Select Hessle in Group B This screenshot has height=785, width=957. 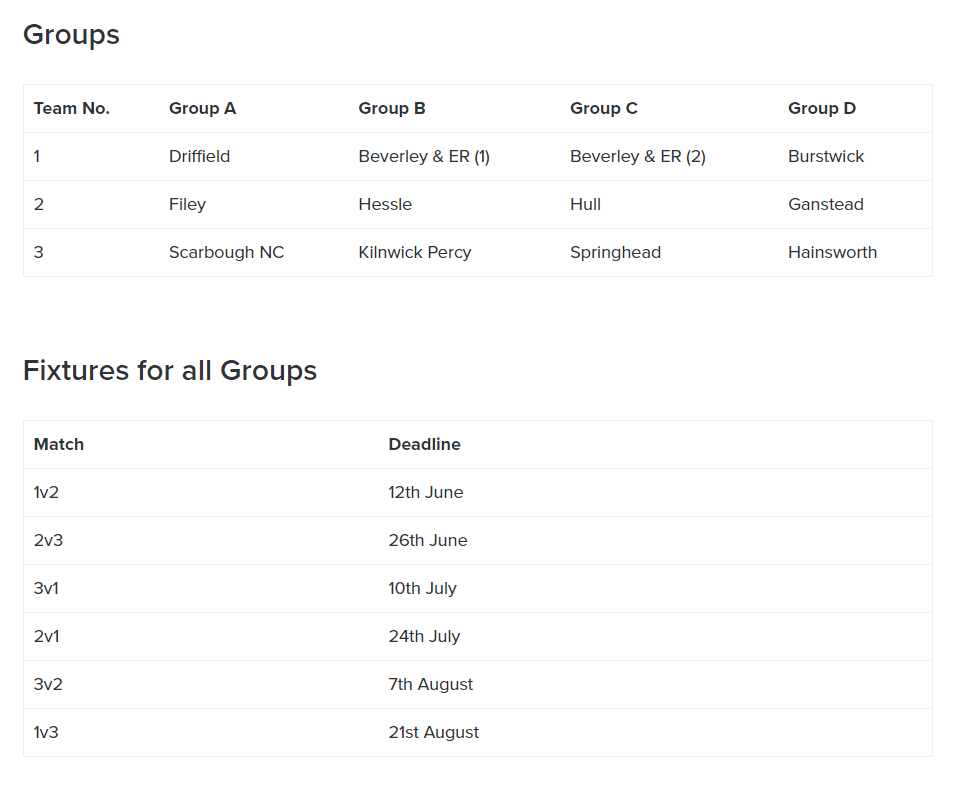(x=384, y=204)
